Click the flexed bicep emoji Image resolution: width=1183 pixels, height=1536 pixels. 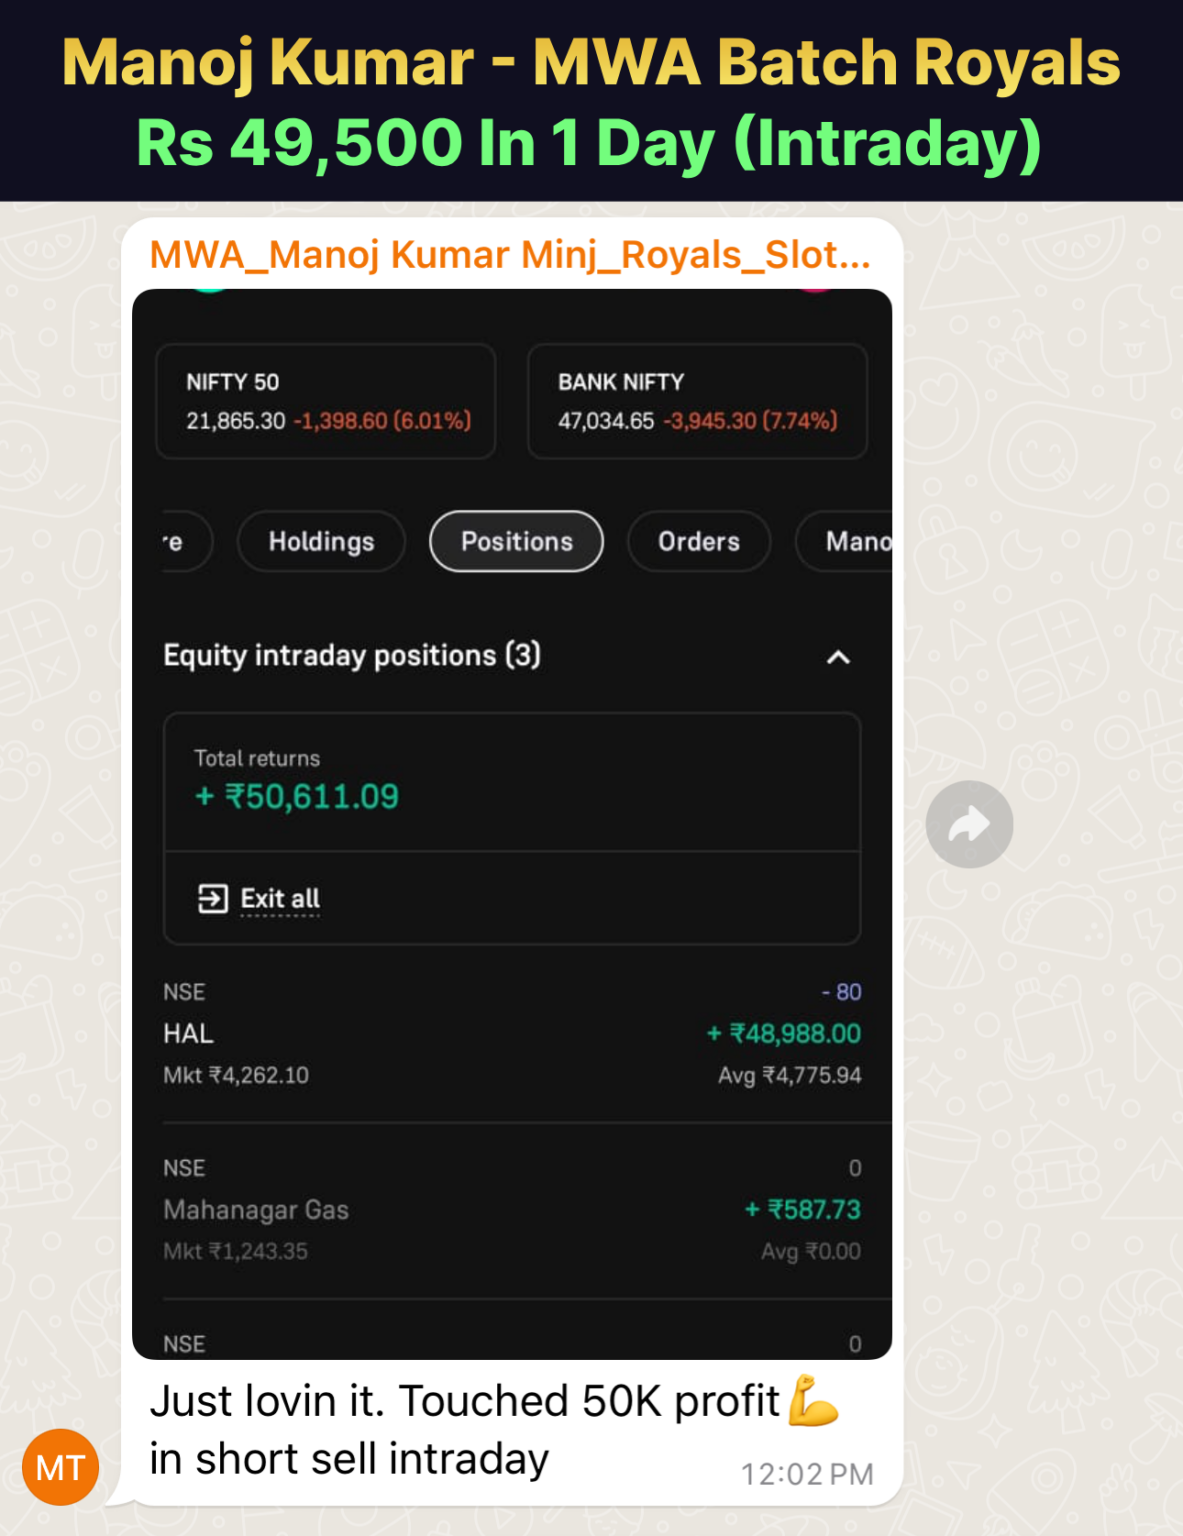click(x=813, y=1401)
